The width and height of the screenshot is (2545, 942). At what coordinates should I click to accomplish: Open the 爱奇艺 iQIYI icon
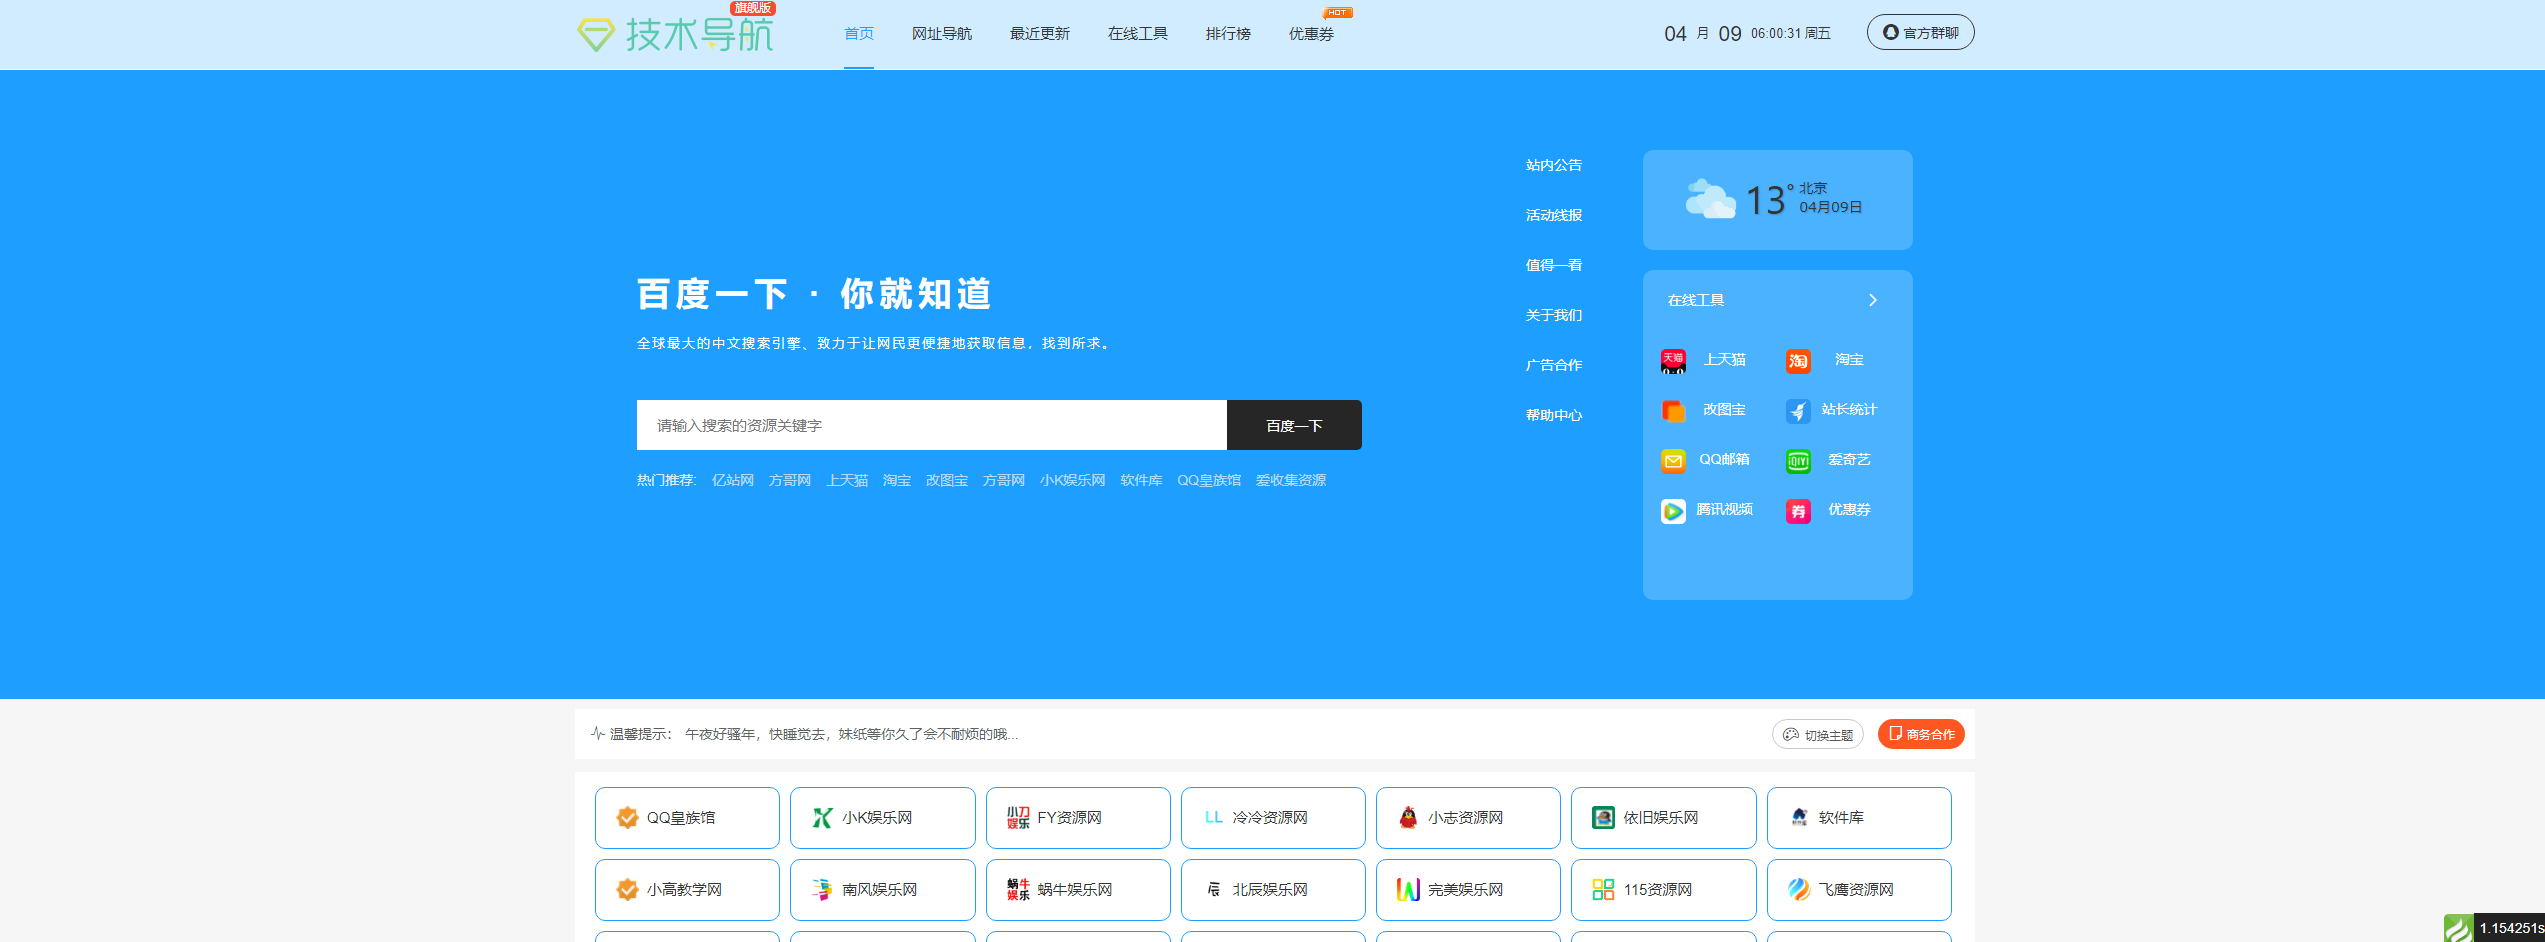pos(1798,461)
